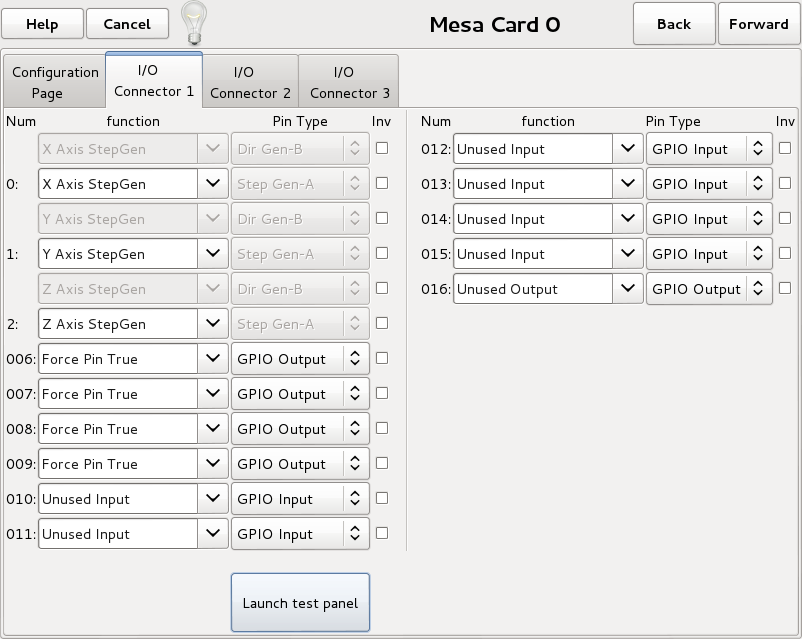This screenshot has width=802, height=639.
Task: Click pin 0 X Axis StepGen text field
Action: (118, 184)
